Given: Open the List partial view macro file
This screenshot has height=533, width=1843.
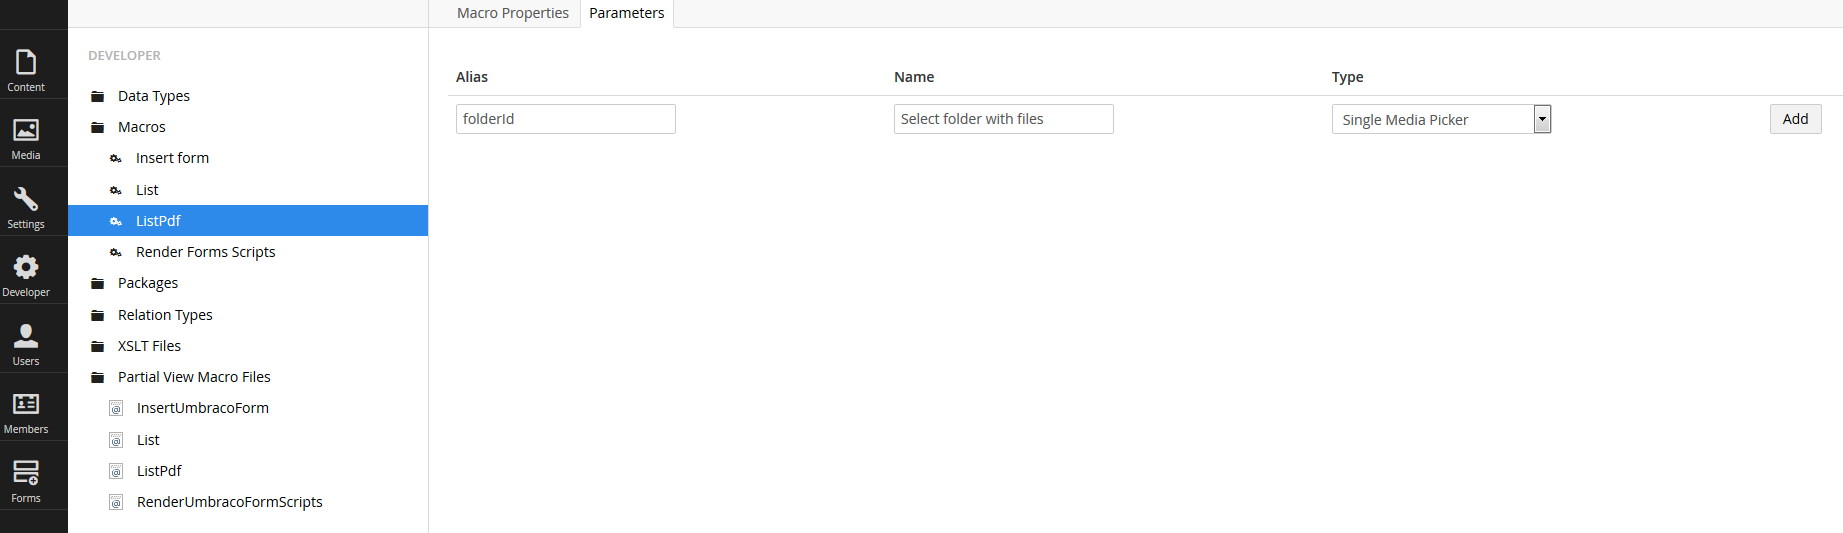Looking at the screenshot, I should pyautogui.click(x=148, y=440).
